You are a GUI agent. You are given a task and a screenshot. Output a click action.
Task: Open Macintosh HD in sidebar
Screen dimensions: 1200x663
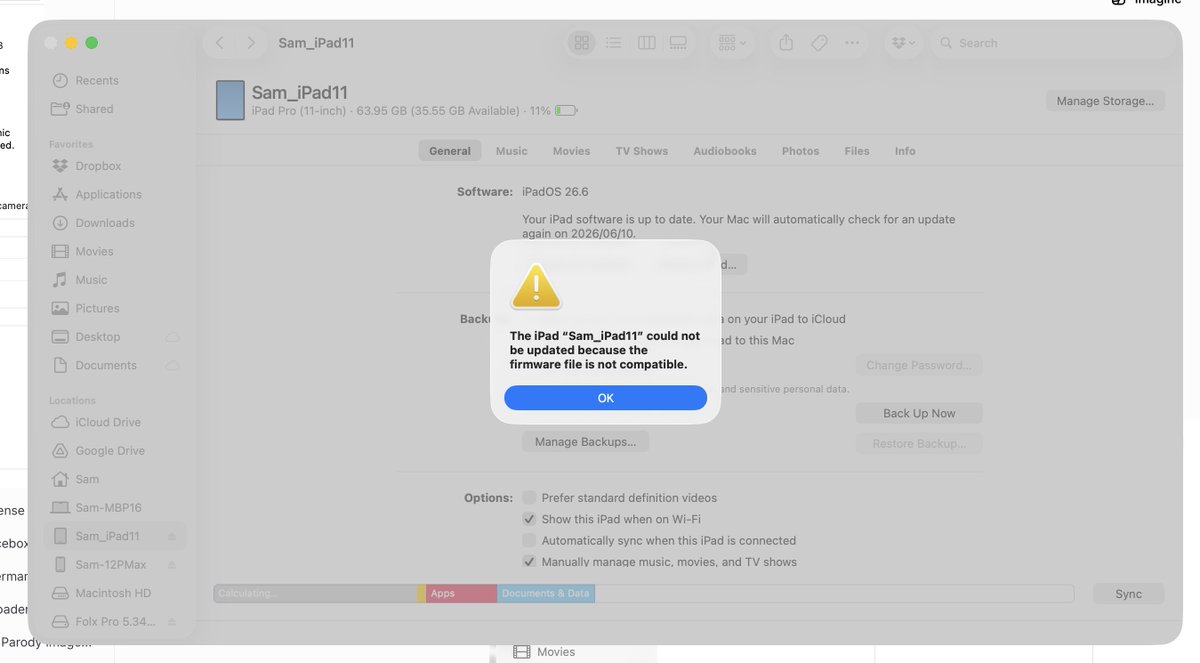(x=115, y=593)
